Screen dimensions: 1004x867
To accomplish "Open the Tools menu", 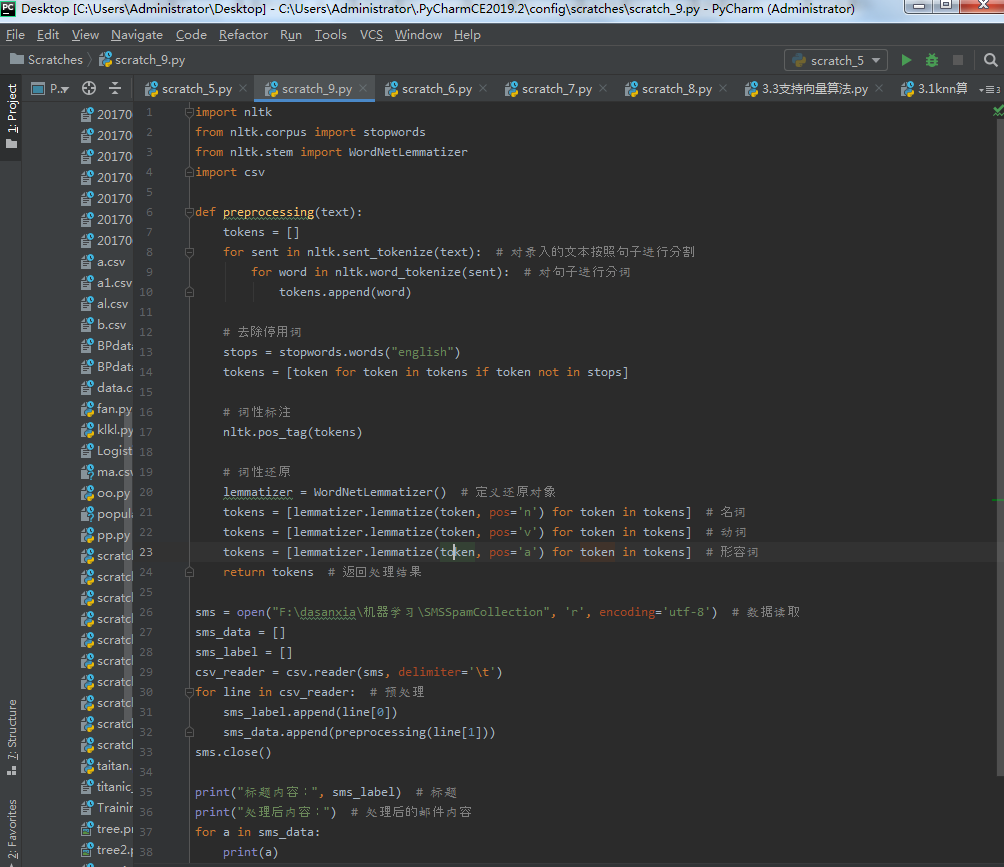I will tap(330, 35).
